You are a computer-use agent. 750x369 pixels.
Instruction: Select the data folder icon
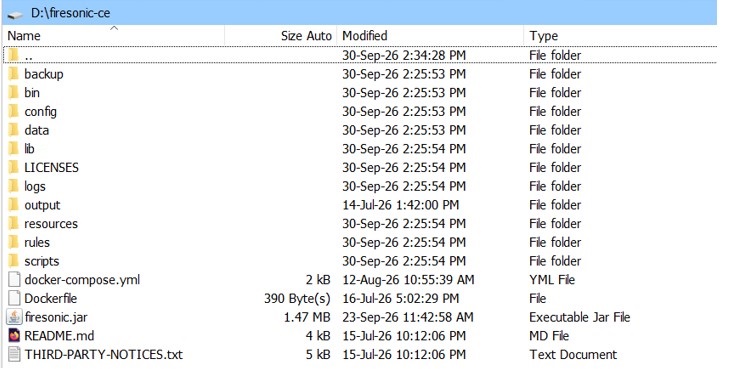tap(14, 130)
